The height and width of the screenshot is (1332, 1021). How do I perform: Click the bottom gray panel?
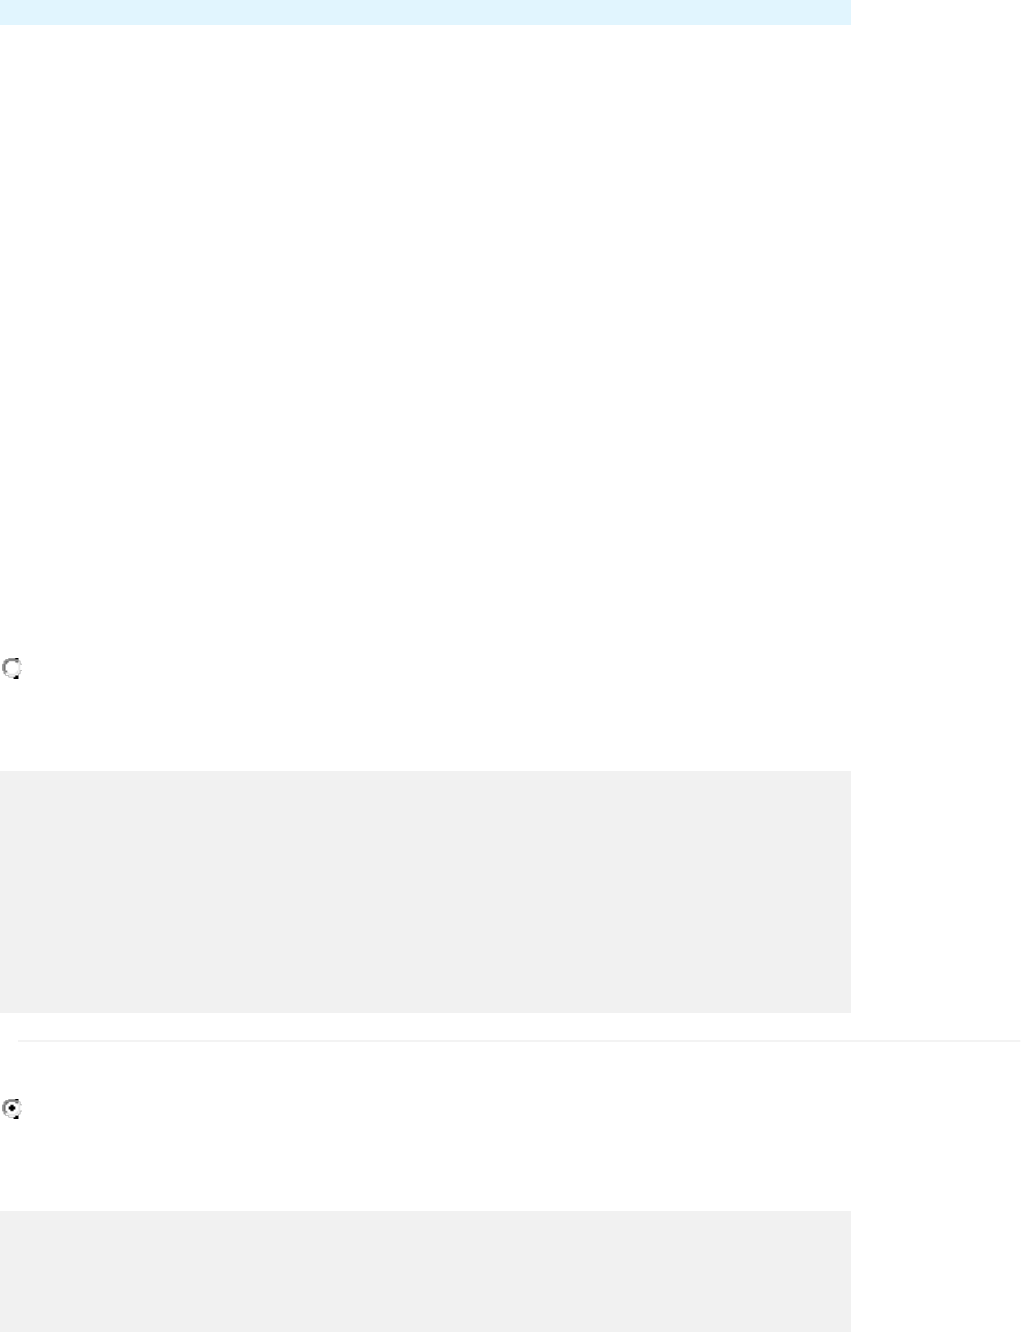[x=425, y=1271]
